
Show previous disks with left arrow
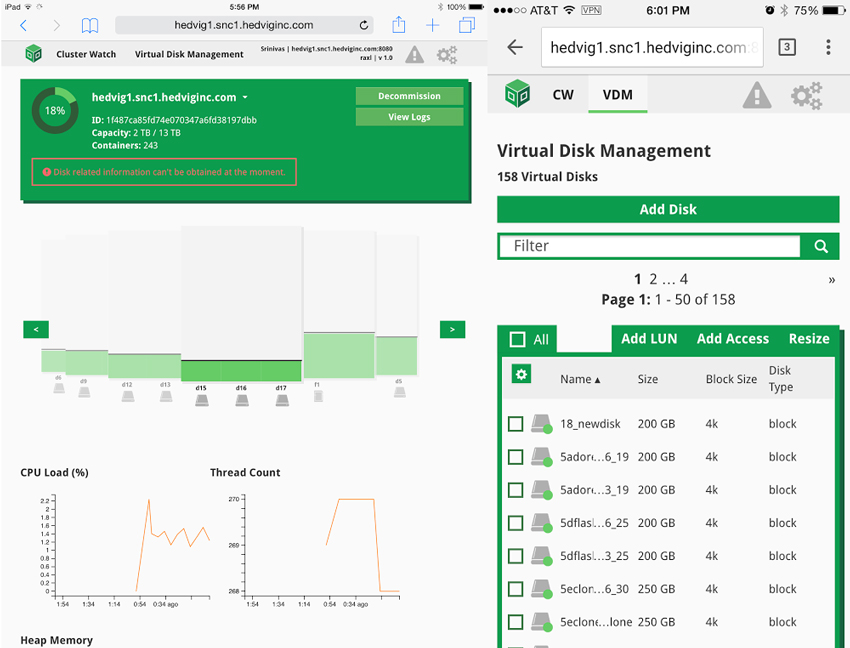click(36, 329)
